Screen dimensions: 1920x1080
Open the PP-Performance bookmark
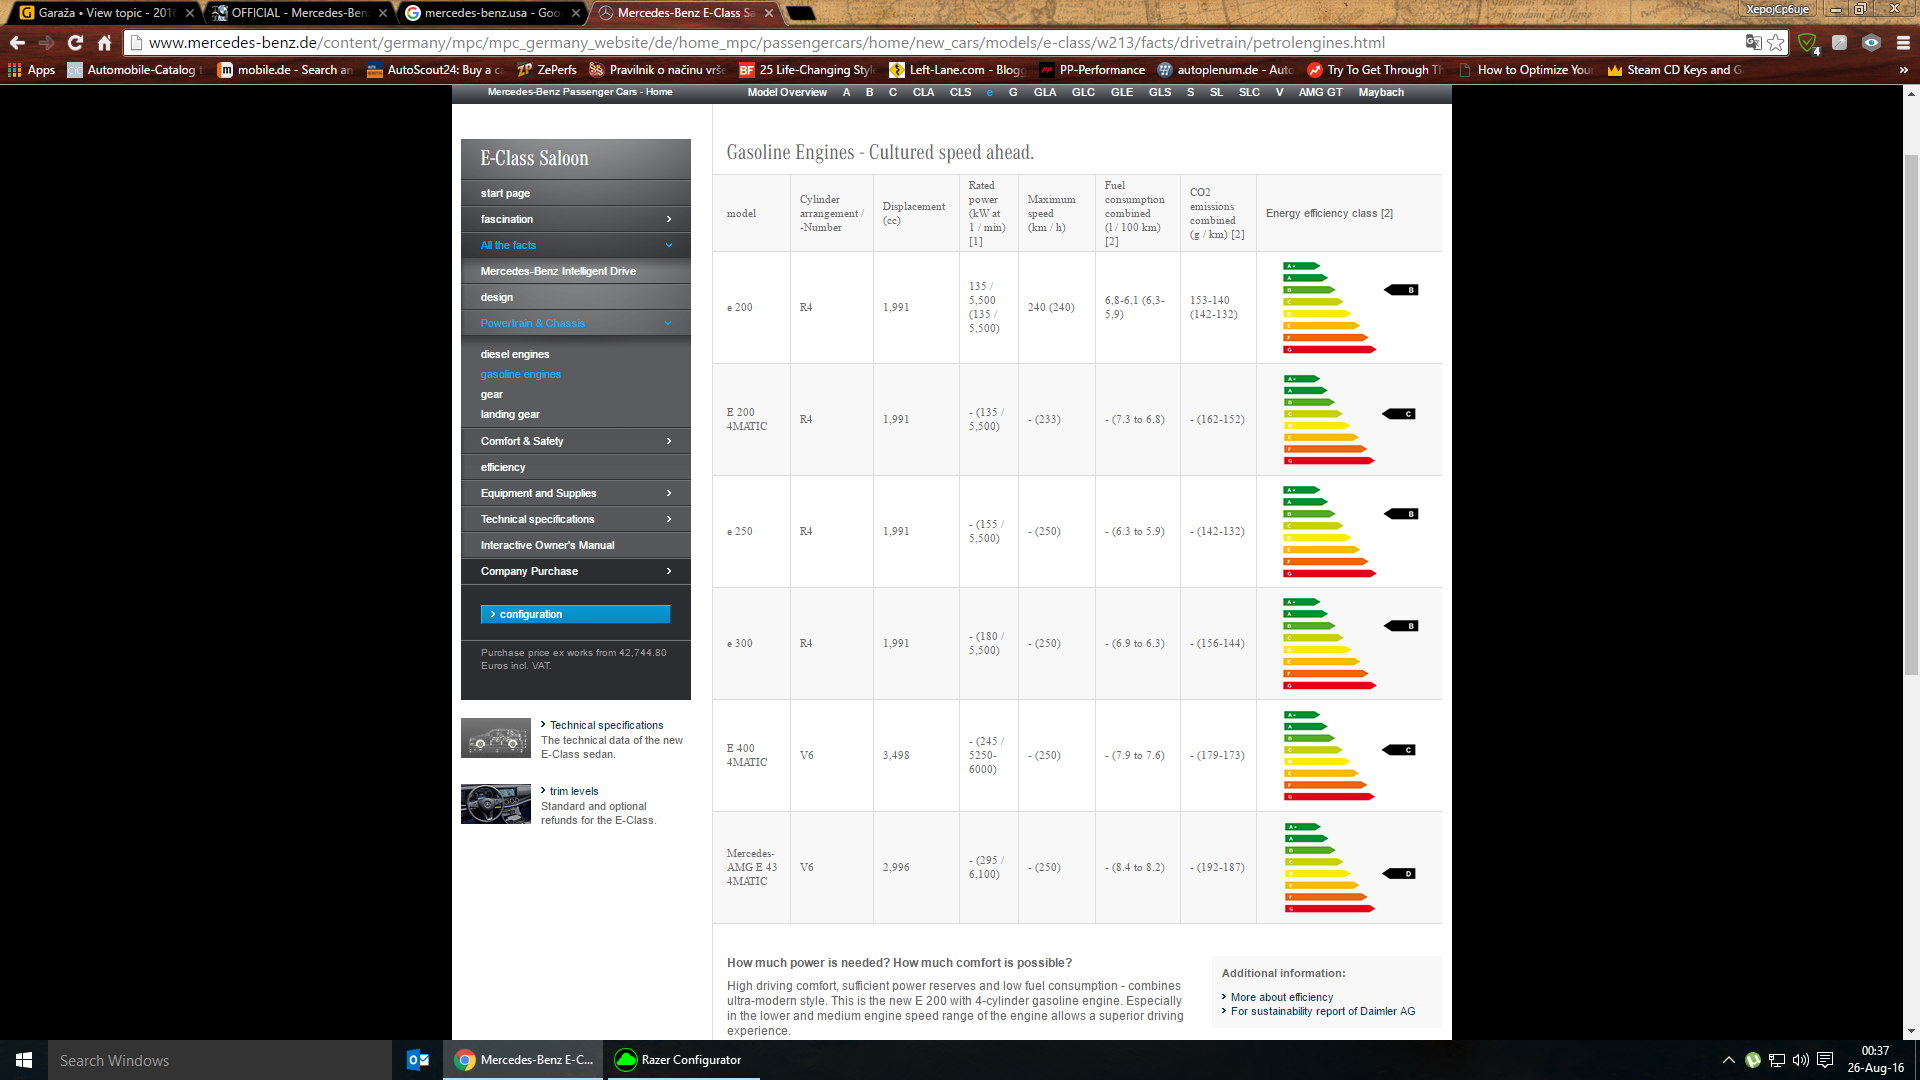coord(1092,70)
